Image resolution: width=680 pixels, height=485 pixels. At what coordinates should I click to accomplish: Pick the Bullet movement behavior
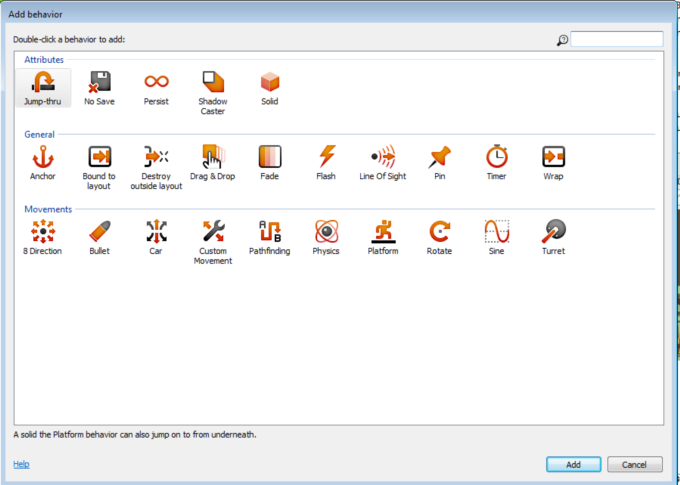[x=99, y=237]
